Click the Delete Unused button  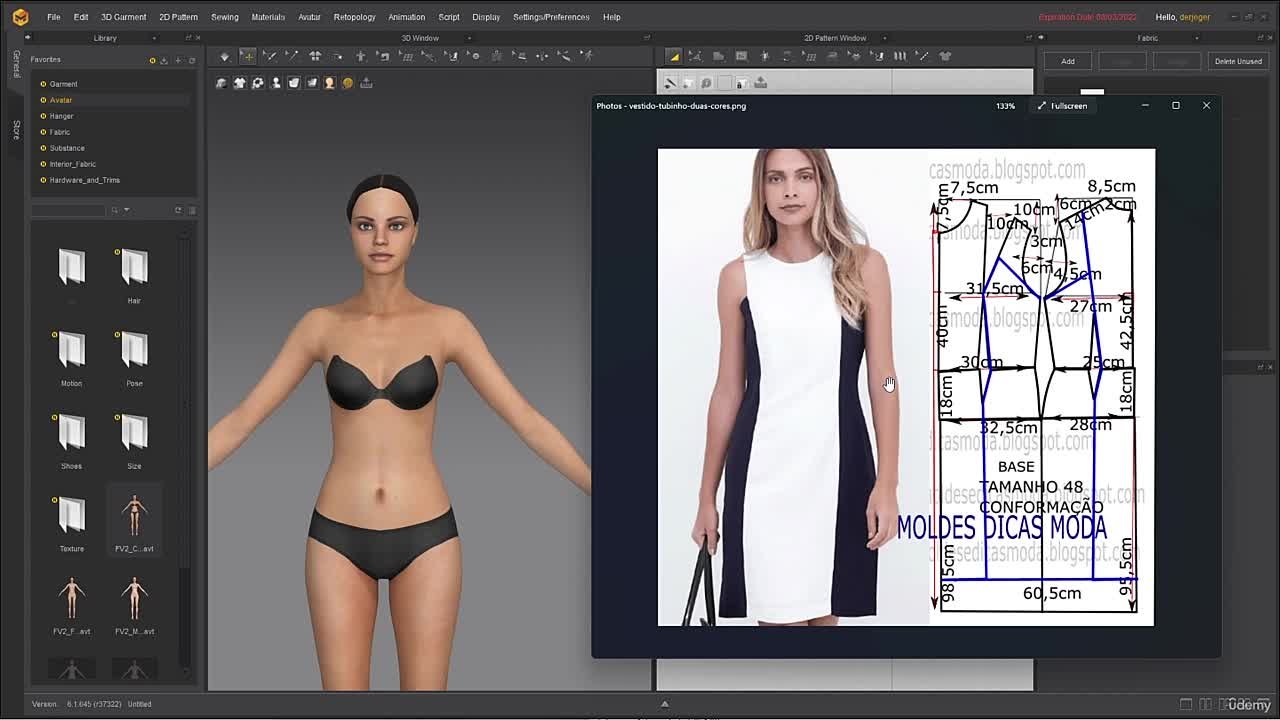1238,61
